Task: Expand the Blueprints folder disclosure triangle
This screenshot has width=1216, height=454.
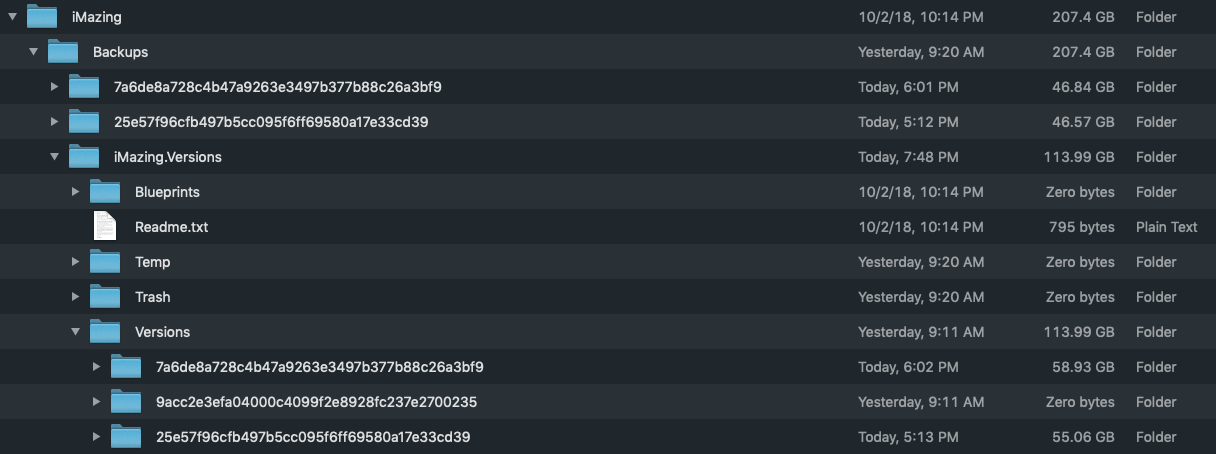Action: point(76,192)
